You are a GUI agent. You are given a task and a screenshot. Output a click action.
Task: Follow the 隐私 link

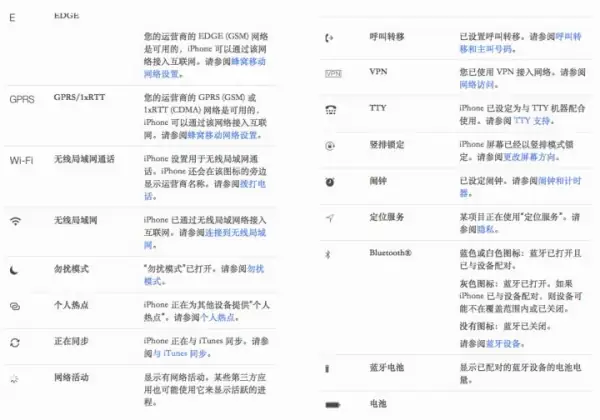coord(485,229)
